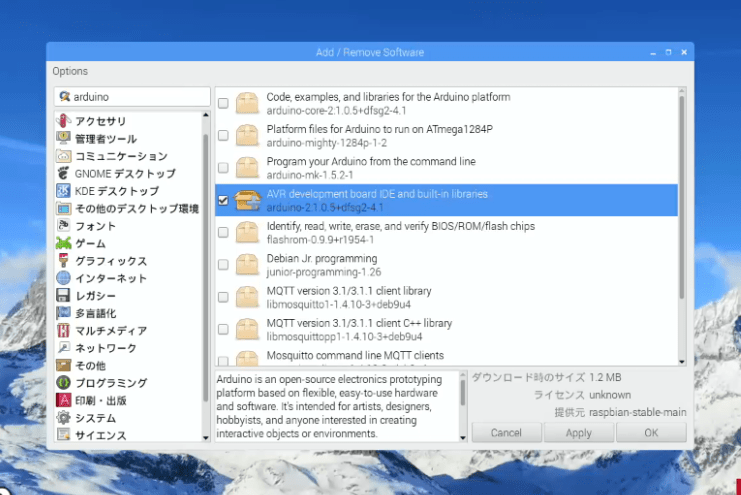Select the KDE デスクトップ icon

(63, 191)
